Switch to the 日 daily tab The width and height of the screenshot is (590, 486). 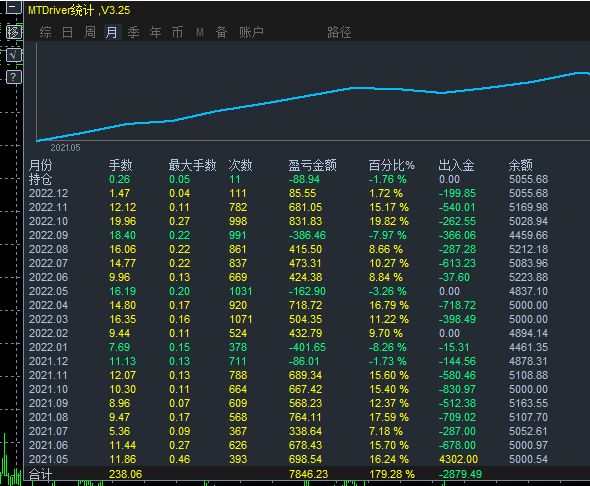coord(68,32)
